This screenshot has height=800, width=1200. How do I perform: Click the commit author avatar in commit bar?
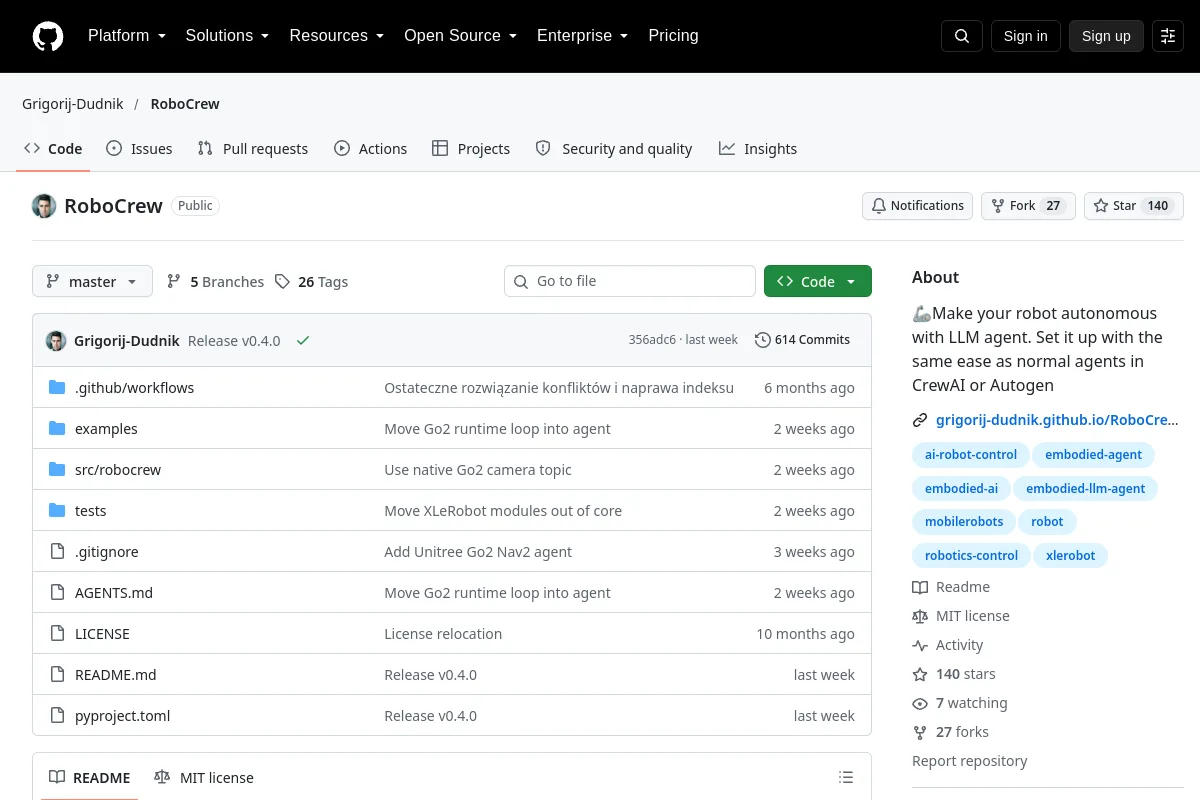click(x=56, y=340)
